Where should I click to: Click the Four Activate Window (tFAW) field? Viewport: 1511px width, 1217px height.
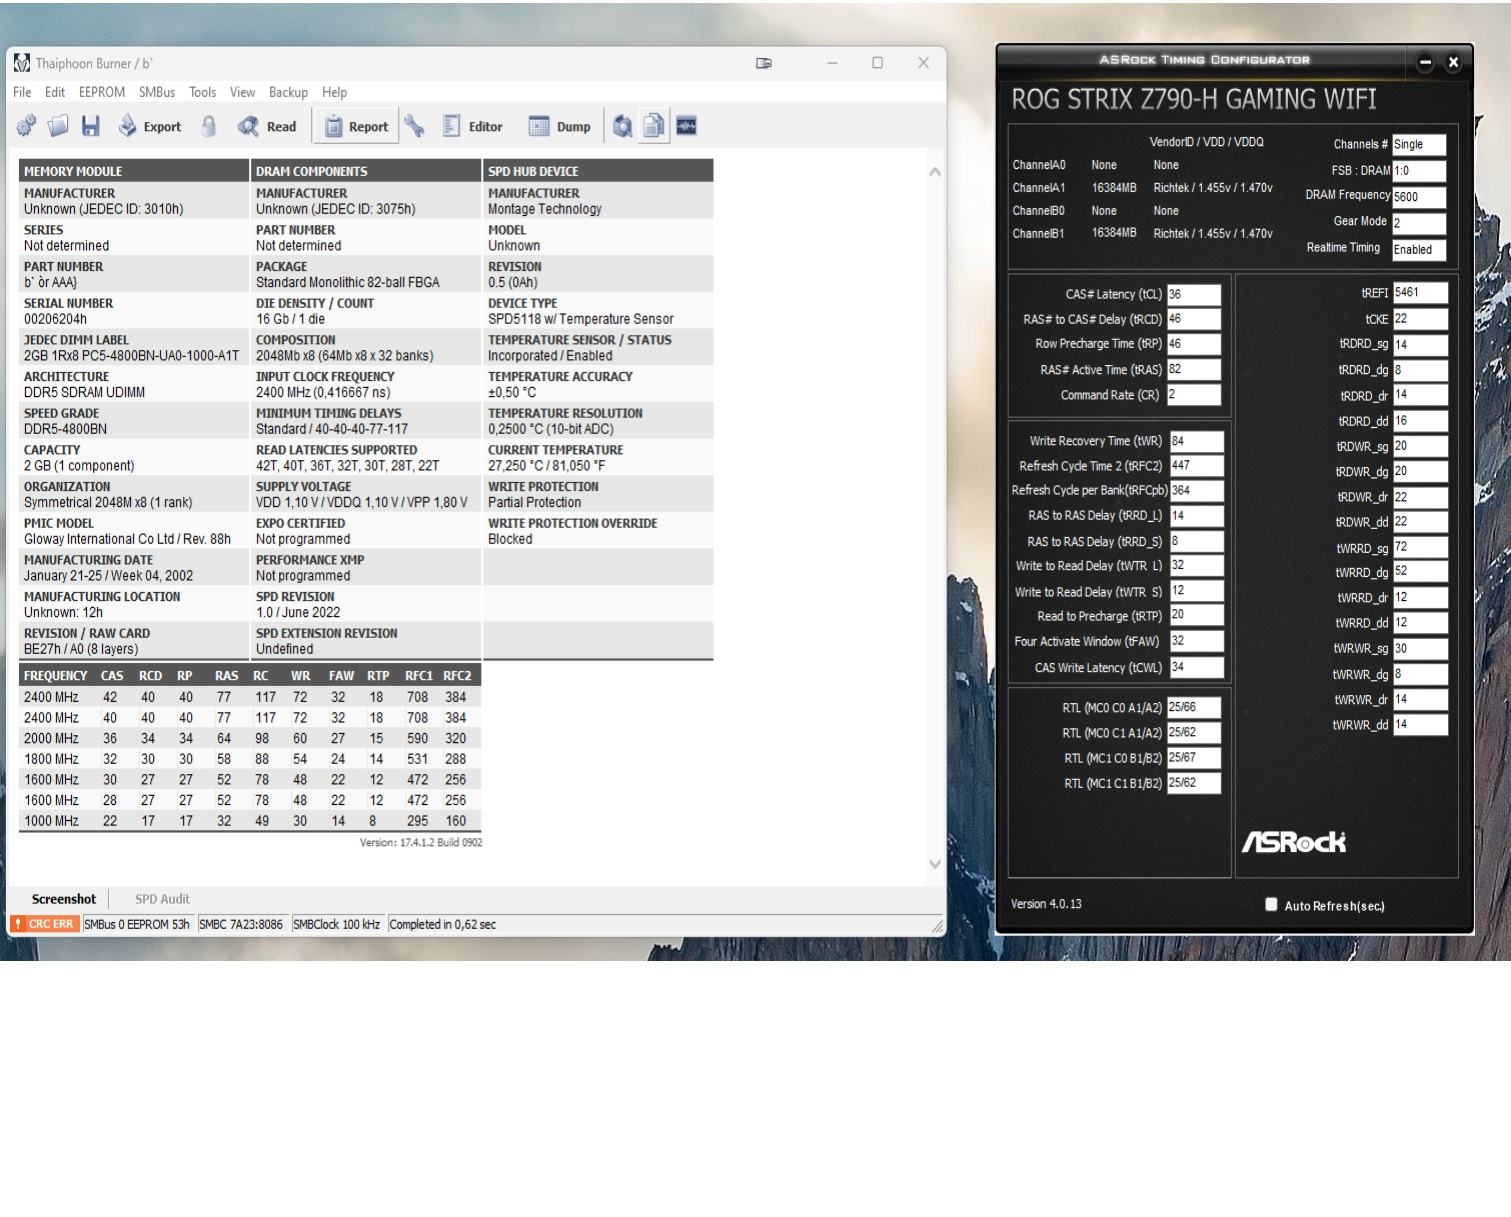pyautogui.click(x=1196, y=641)
